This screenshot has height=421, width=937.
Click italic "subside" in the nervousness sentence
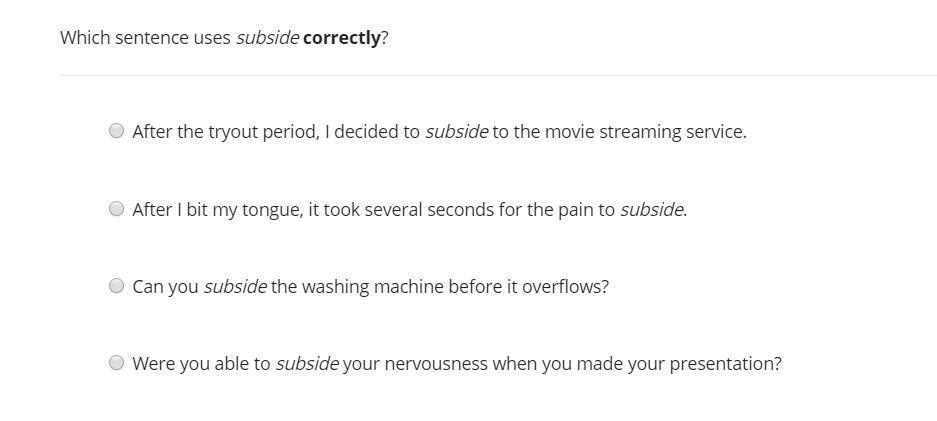307,364
